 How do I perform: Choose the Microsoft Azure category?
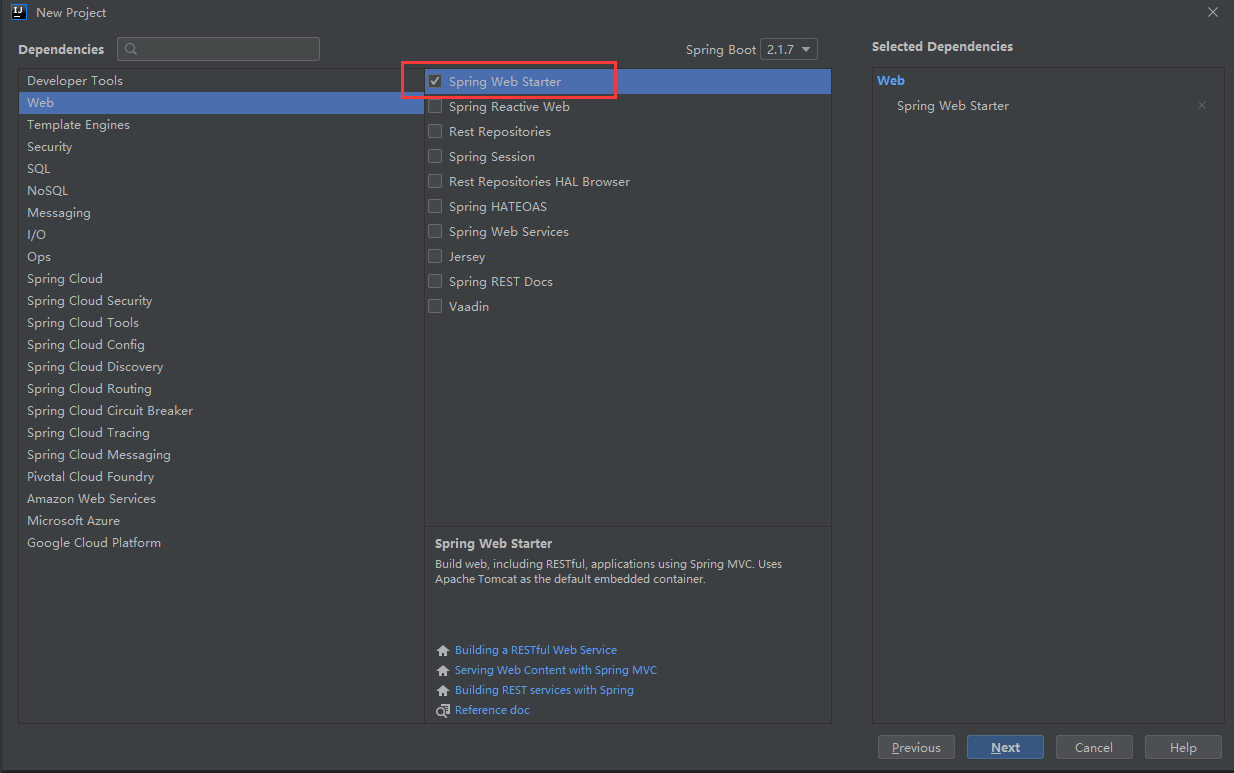point(221,521)
